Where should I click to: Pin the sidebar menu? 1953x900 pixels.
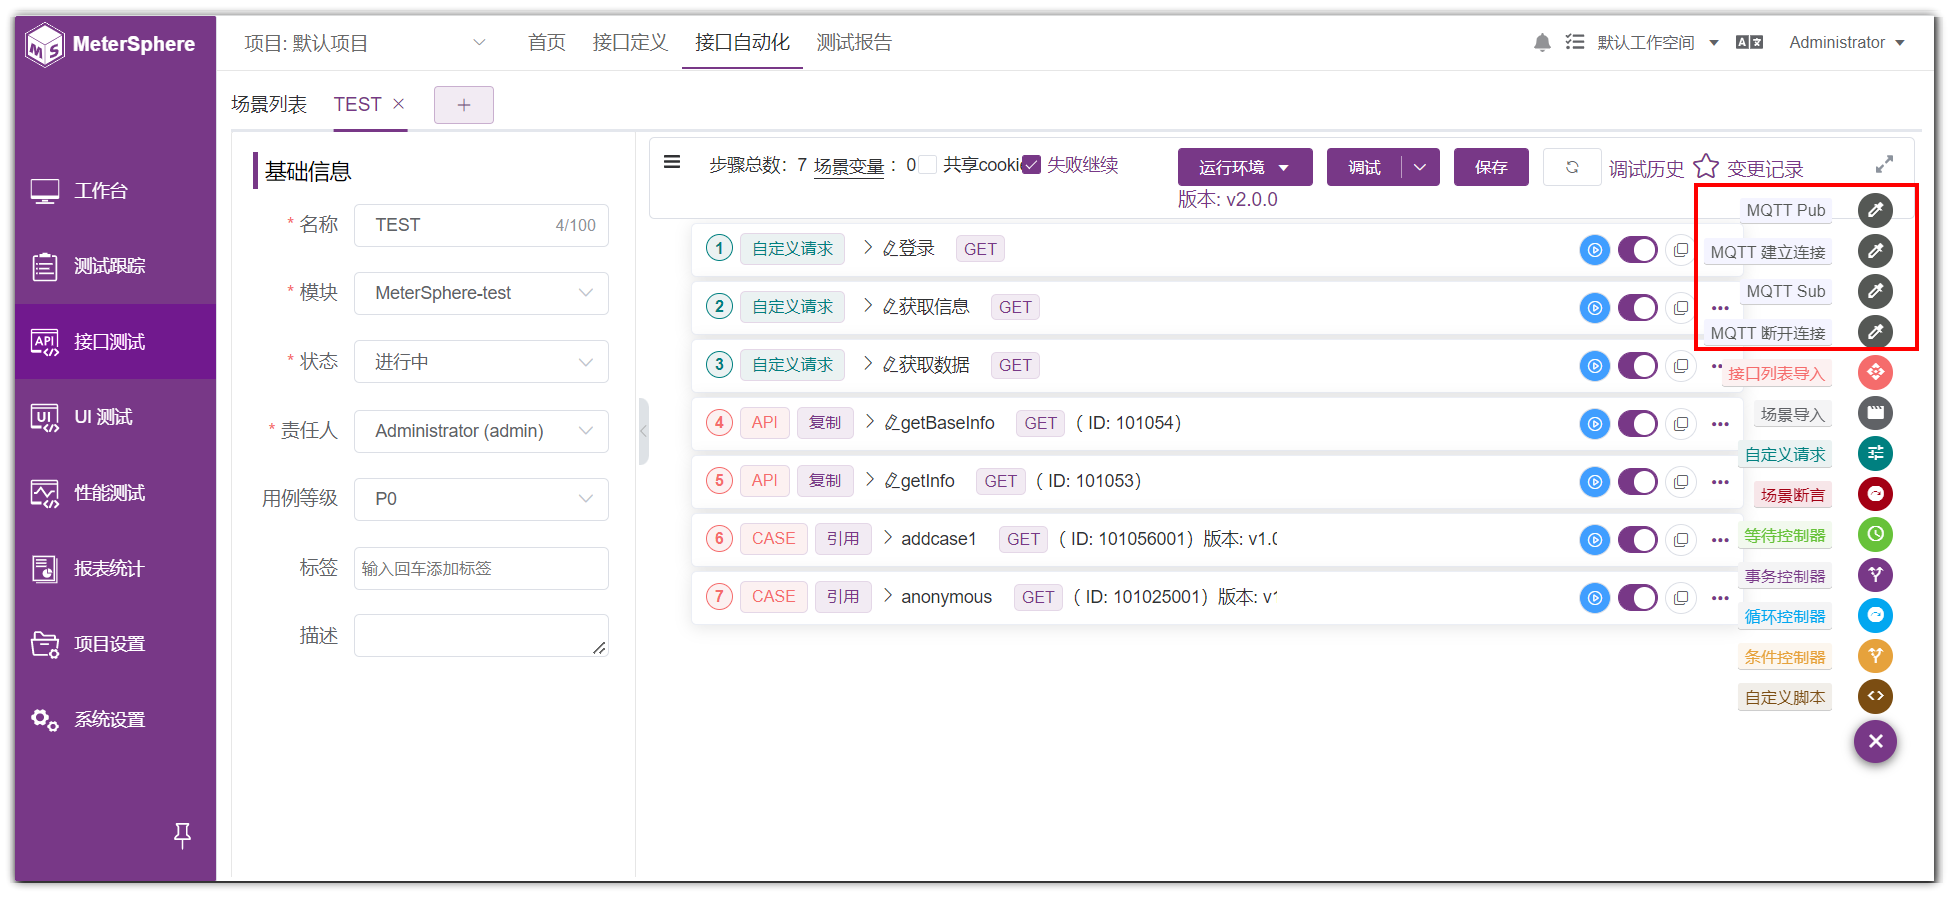(x=182, y=835)
